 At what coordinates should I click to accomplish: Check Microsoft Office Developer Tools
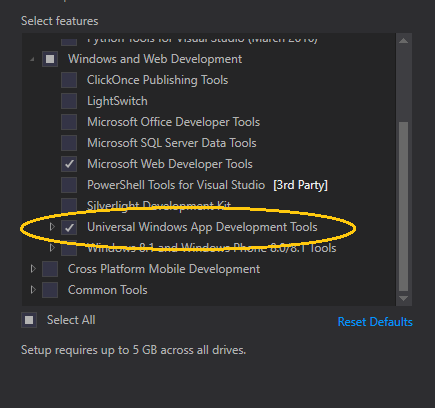click(x=69, y=122)
